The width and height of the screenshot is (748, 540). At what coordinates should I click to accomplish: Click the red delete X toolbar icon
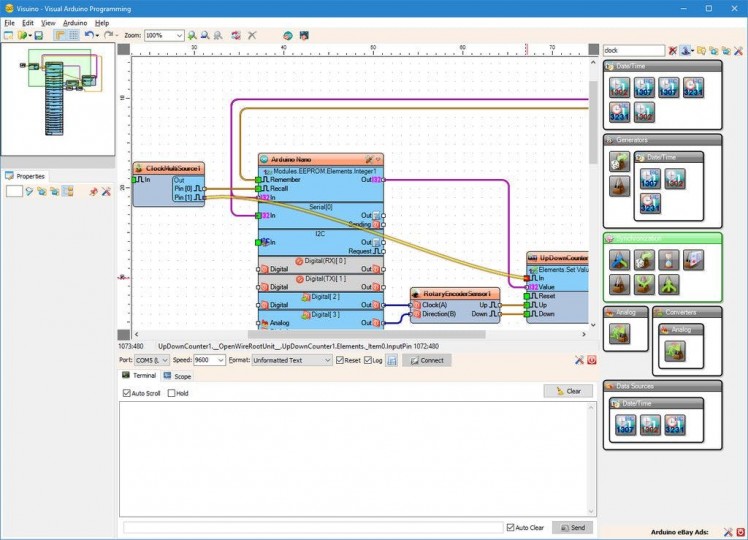(x=252, y=35)
